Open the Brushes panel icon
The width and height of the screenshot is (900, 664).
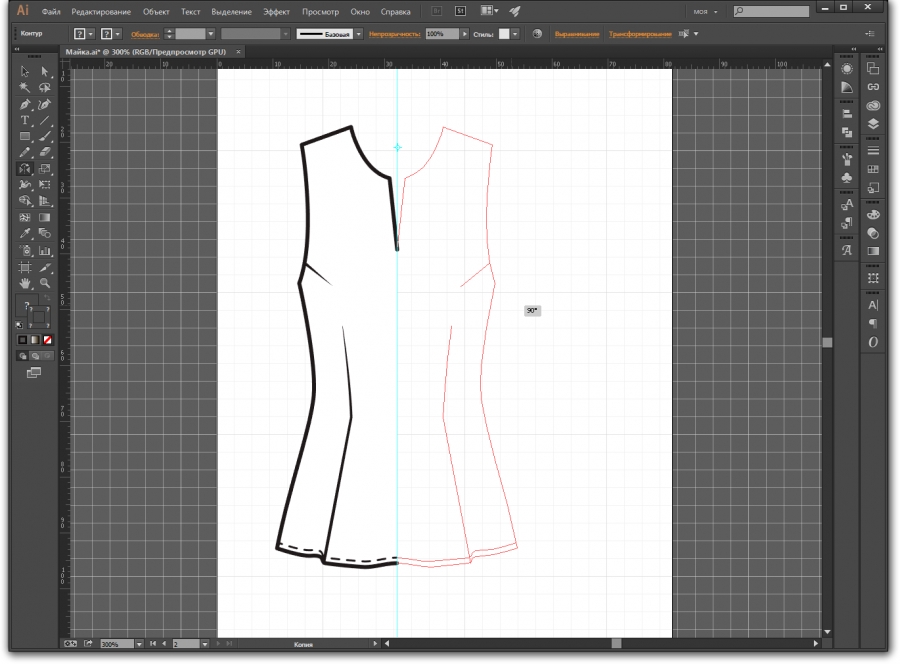(847, 159)
